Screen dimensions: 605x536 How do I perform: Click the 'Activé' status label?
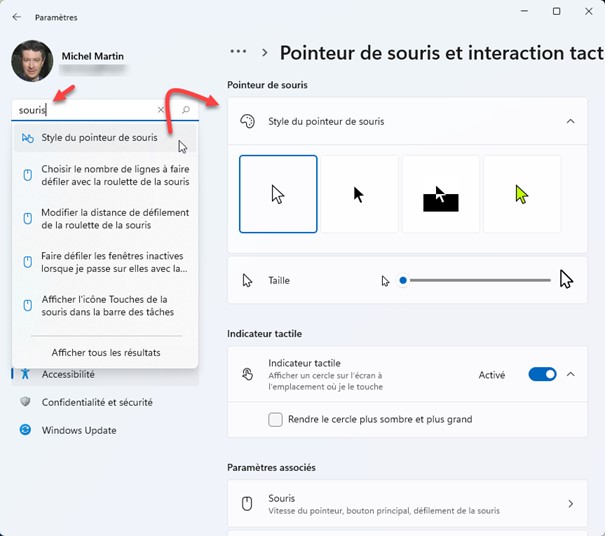[x=492, y=375]
